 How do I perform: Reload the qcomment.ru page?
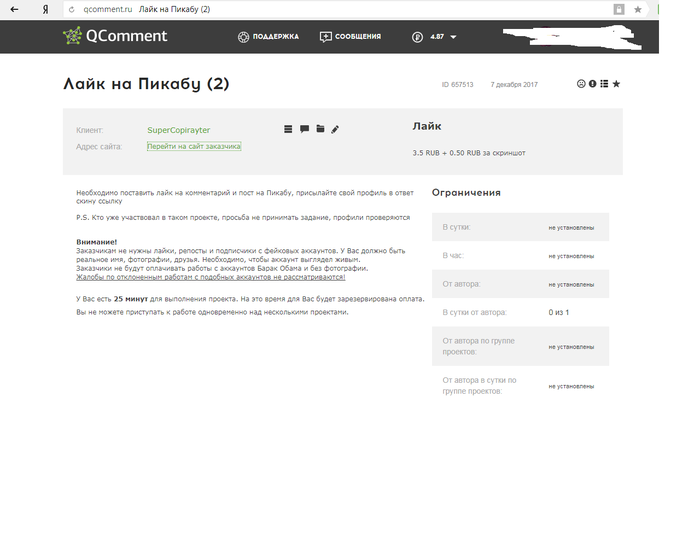pos(71,9)
